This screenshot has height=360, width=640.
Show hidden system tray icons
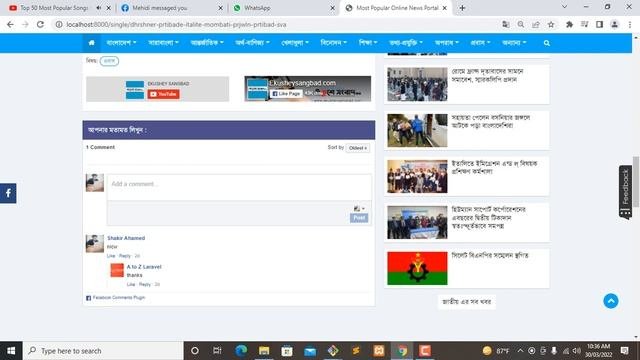tap(520, 351)
